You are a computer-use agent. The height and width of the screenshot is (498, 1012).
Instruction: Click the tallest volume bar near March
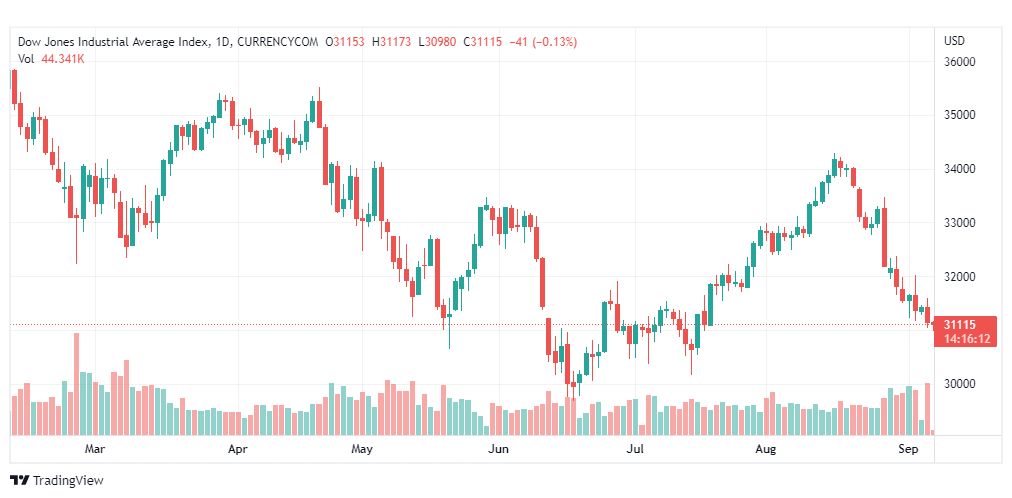pyautogui.click(x=77, y=384)
